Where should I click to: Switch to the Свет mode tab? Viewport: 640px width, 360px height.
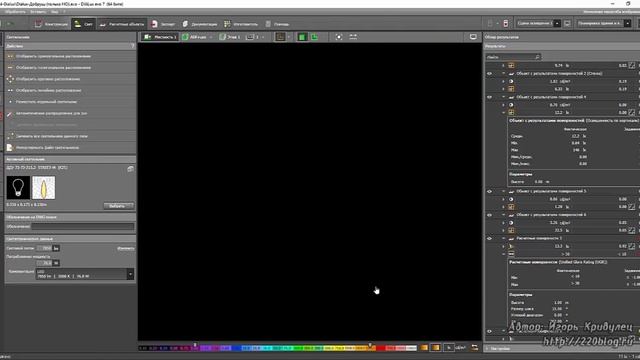pos(83,24)
